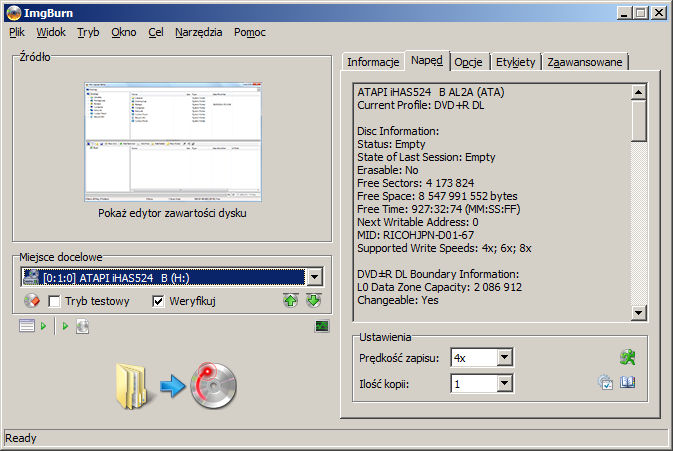
Task: Click the green running man write speed icon
Action: (628, 357)
